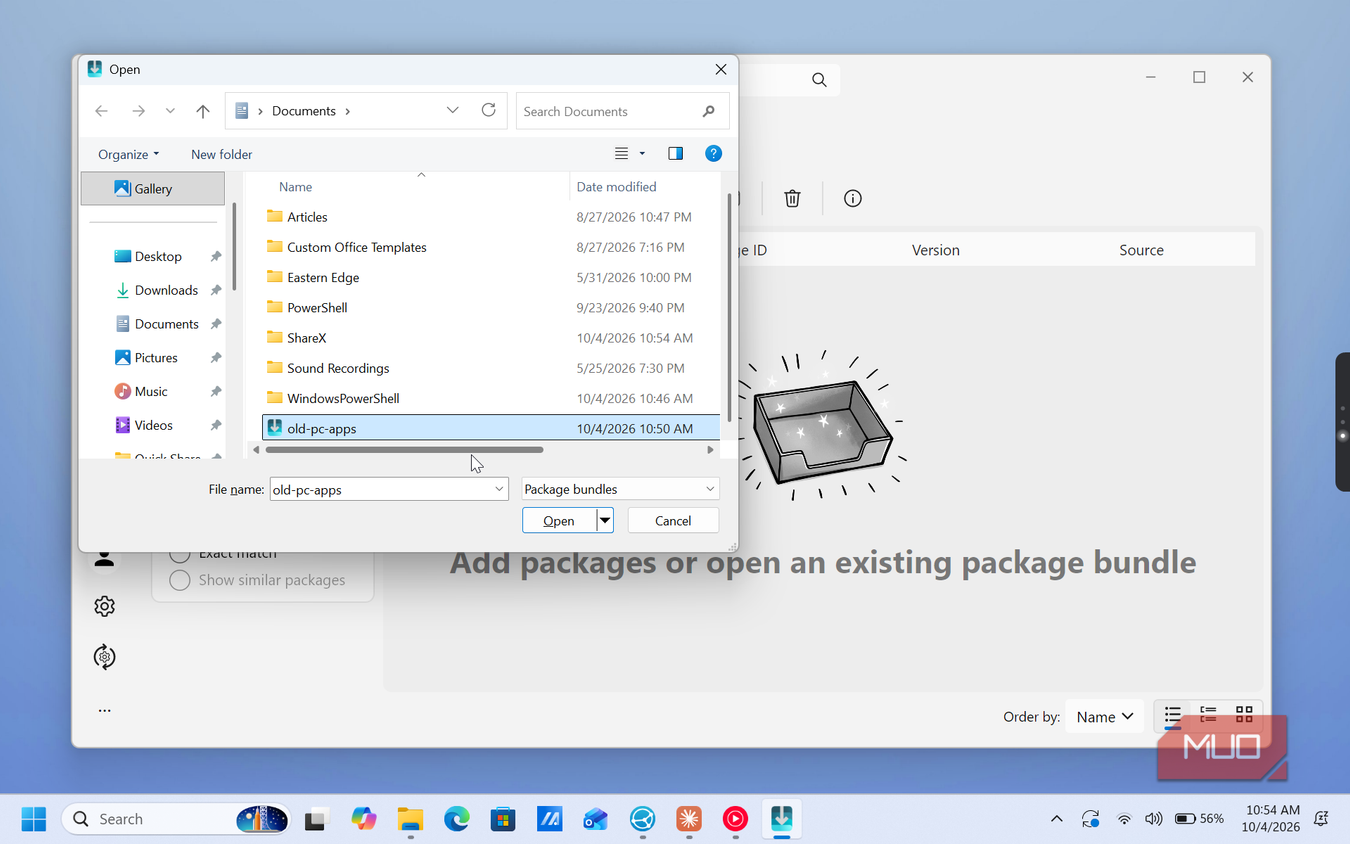Open the change view options dropdown

click(x=642, y=154)
